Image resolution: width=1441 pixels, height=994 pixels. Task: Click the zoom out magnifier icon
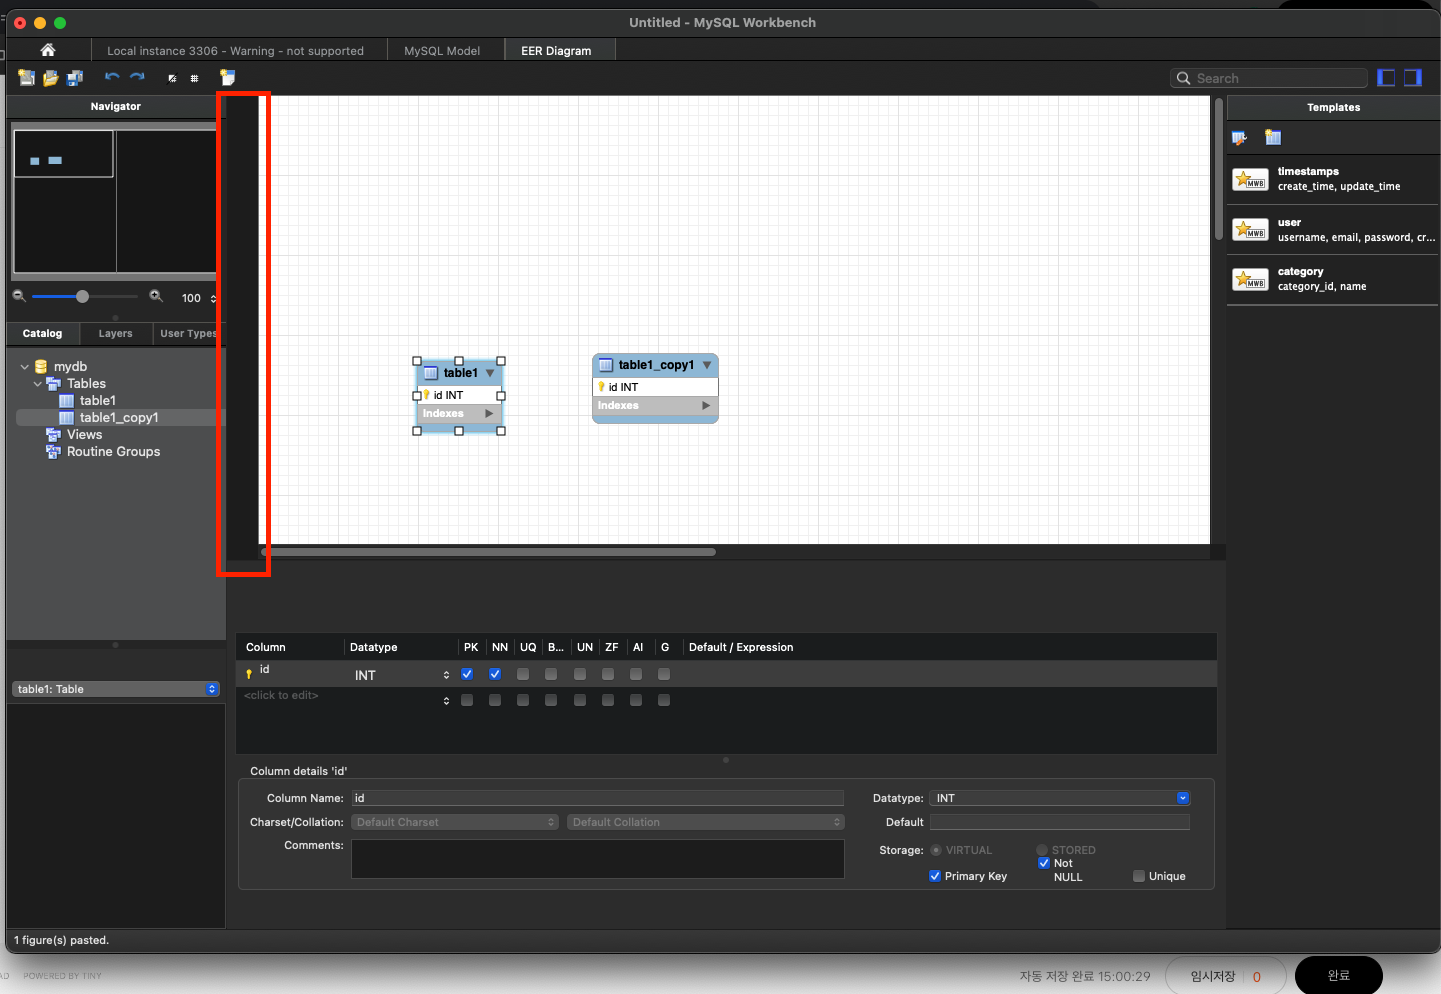pos(19,296)
